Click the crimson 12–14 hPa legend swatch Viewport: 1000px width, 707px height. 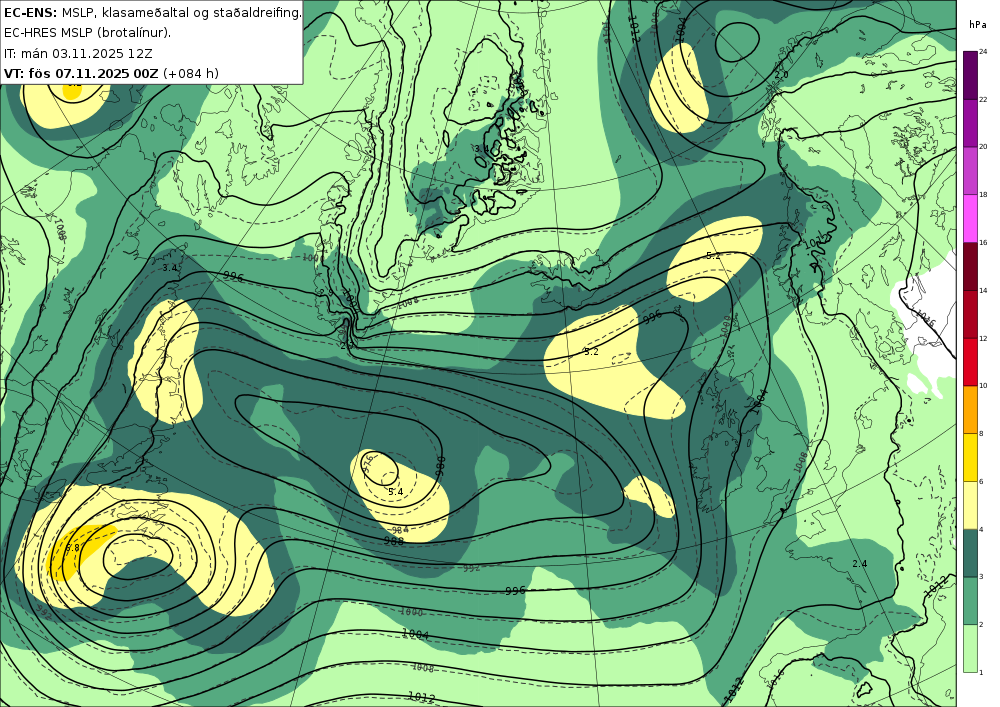970,314
